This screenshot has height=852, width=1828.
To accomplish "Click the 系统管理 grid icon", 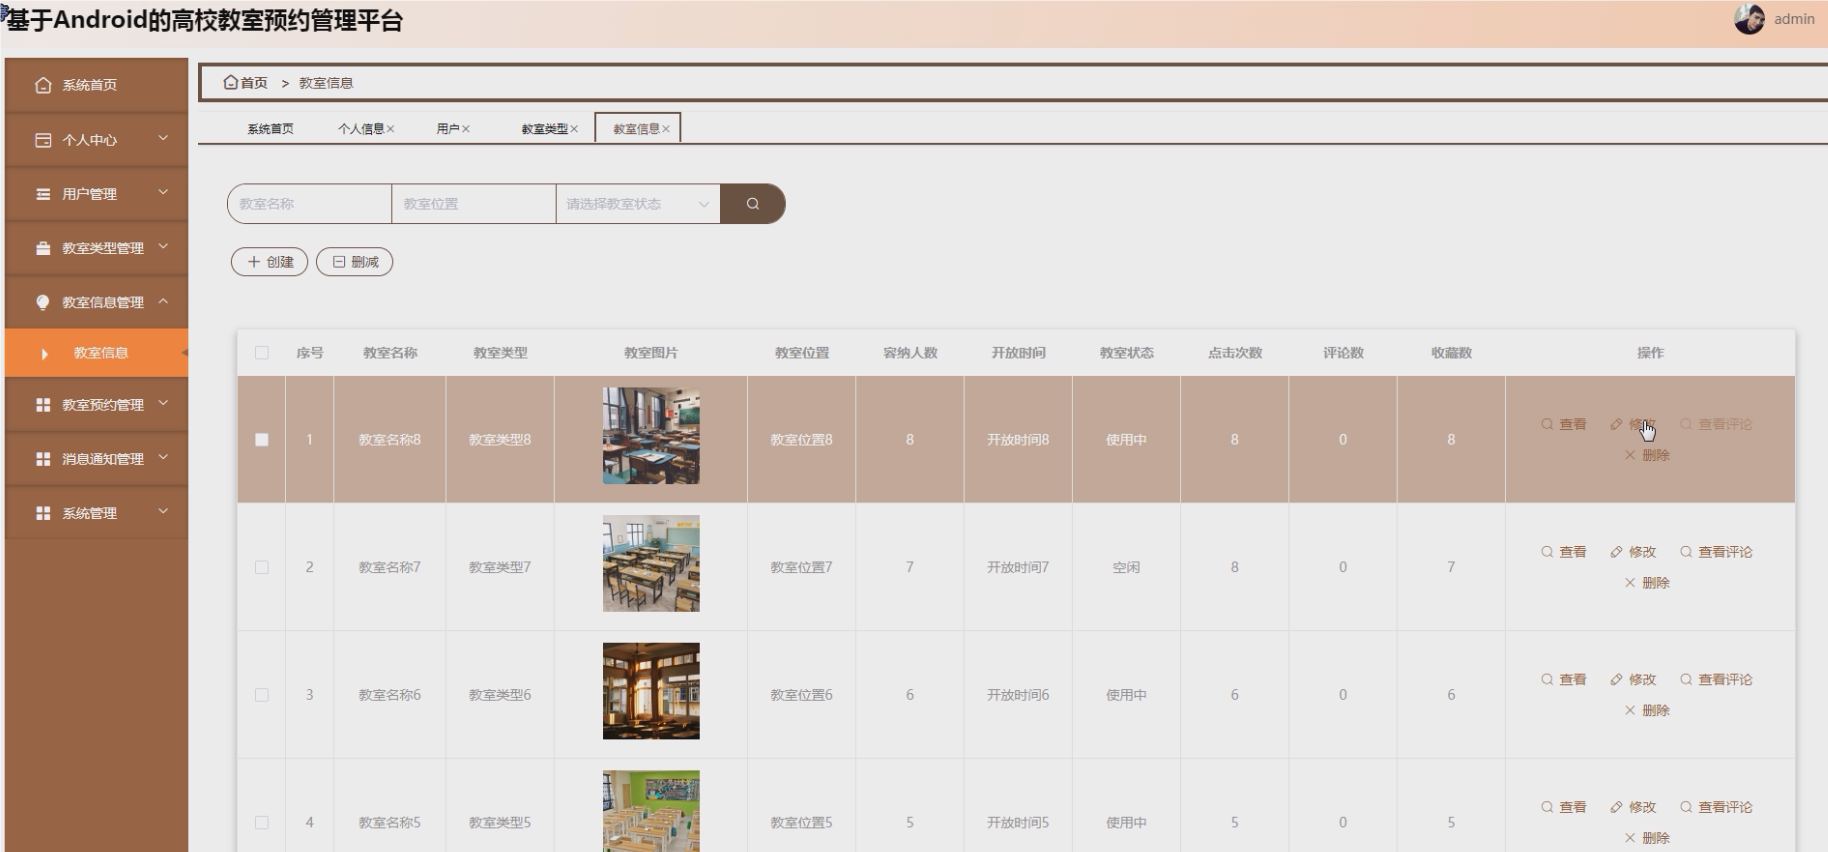I will tap(43, 513).
